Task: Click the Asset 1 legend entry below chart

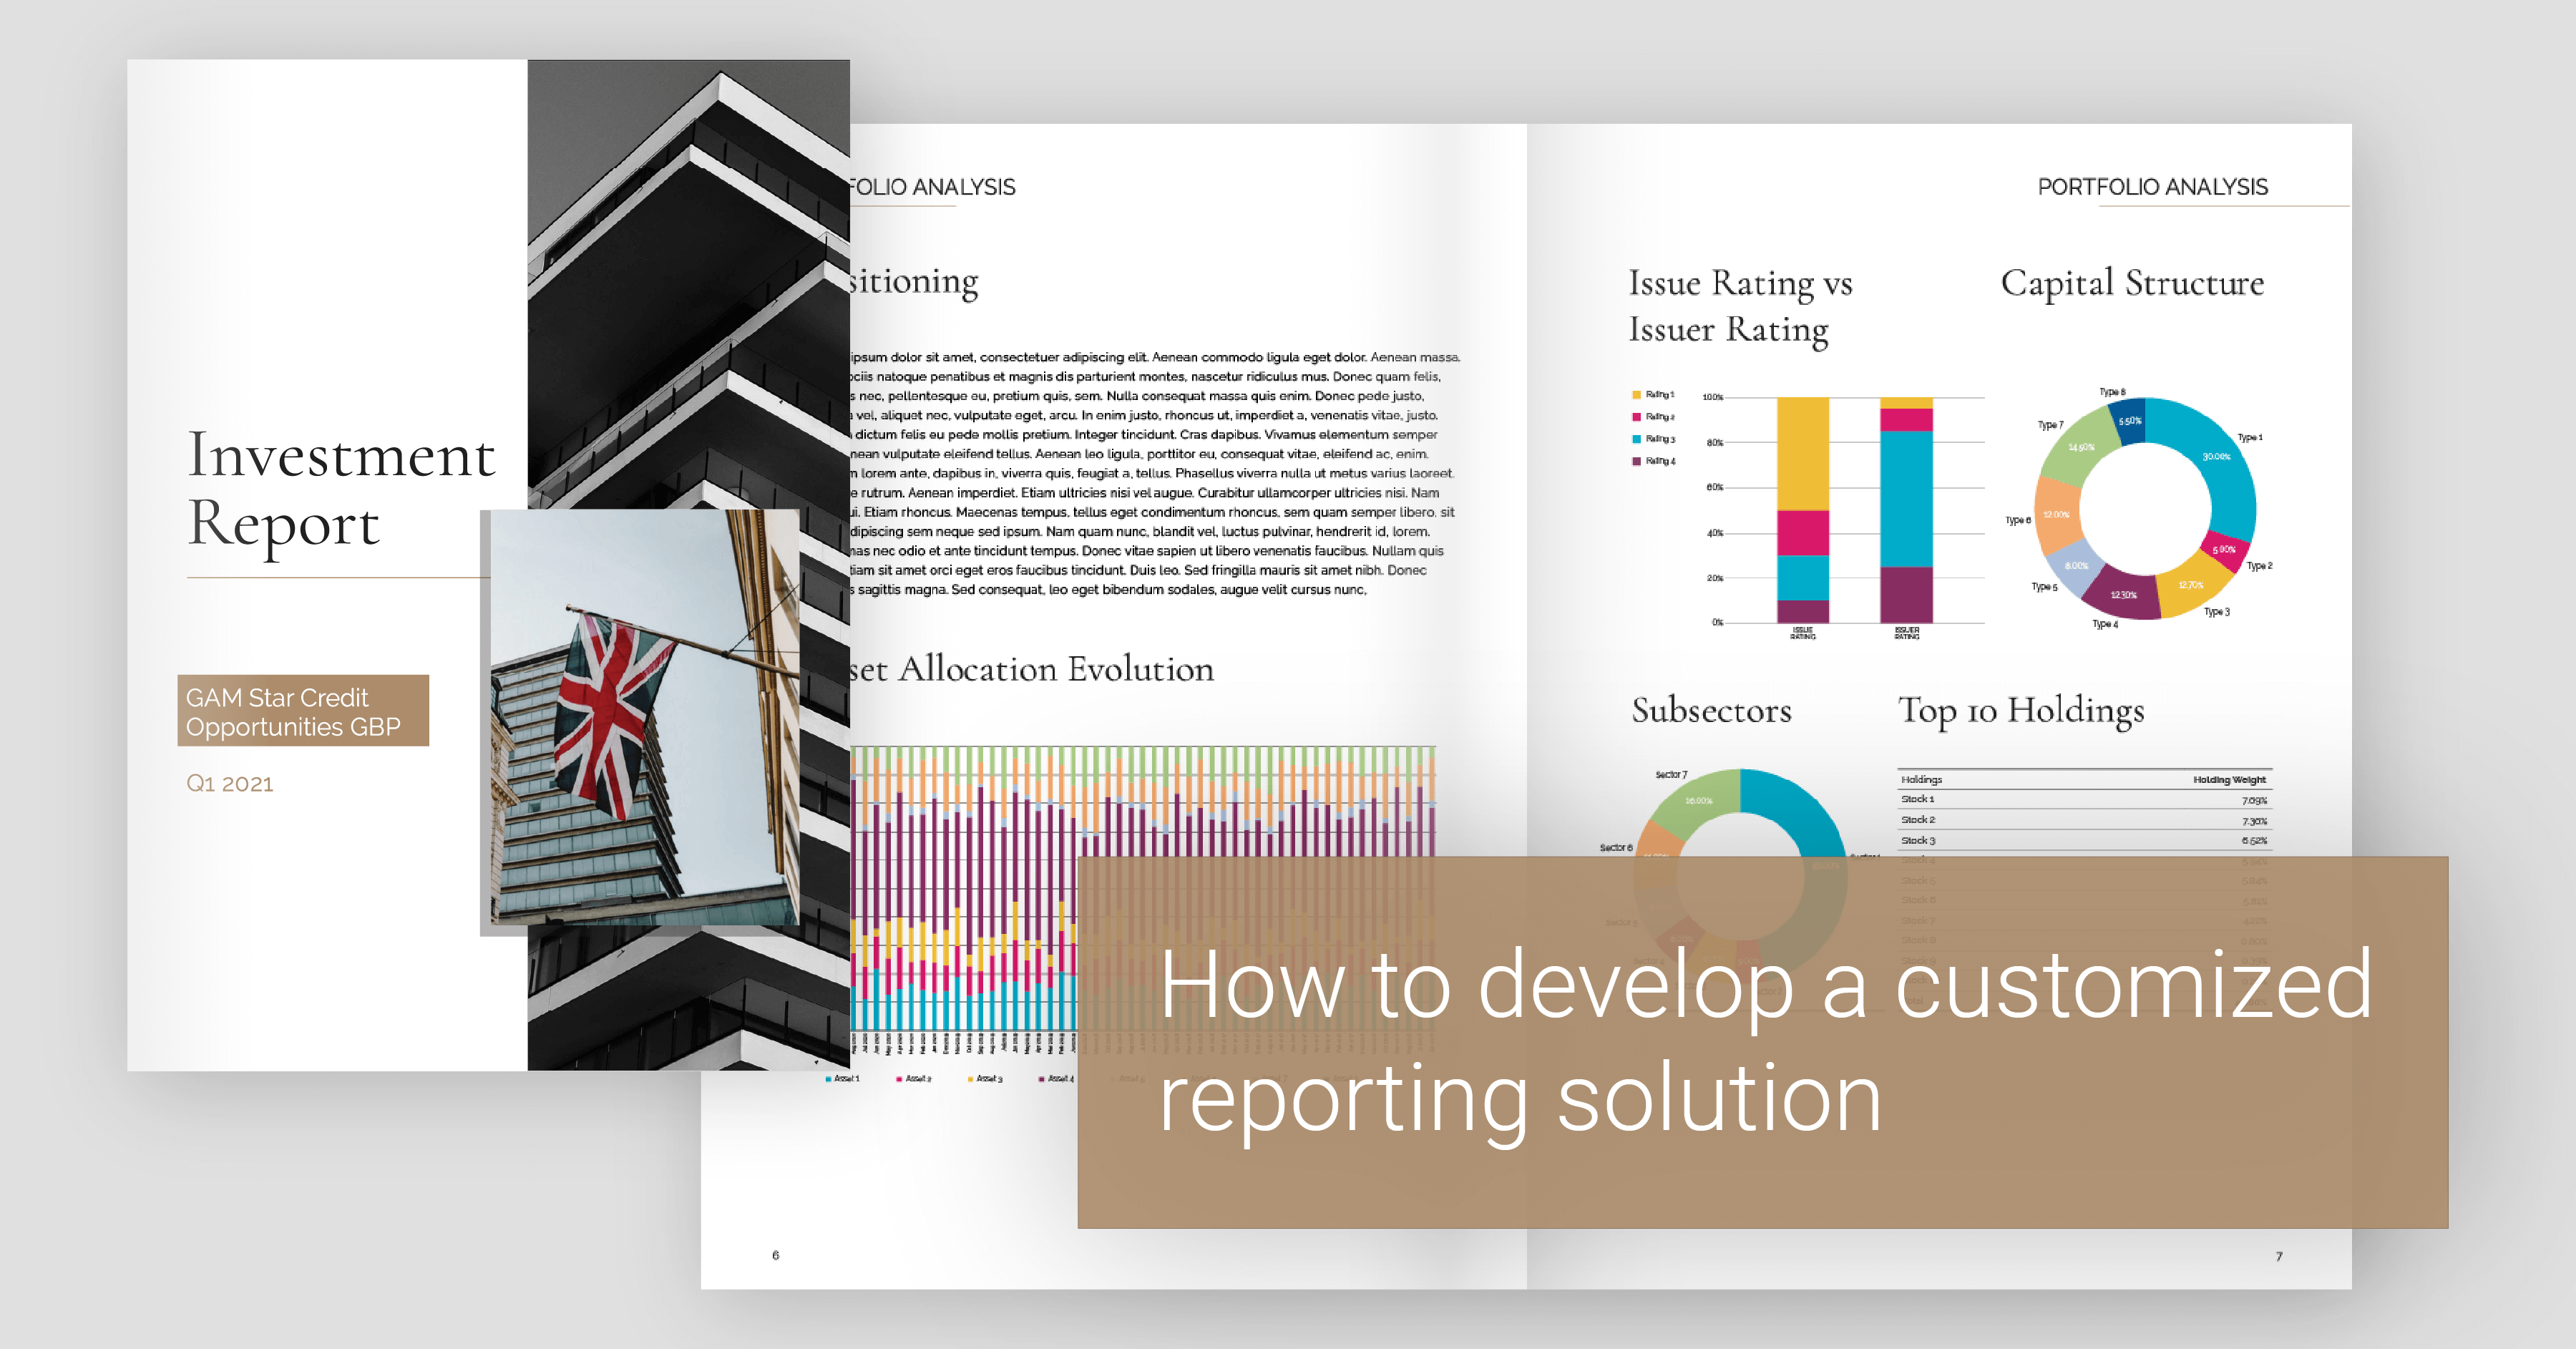Action: [842, 1079]
